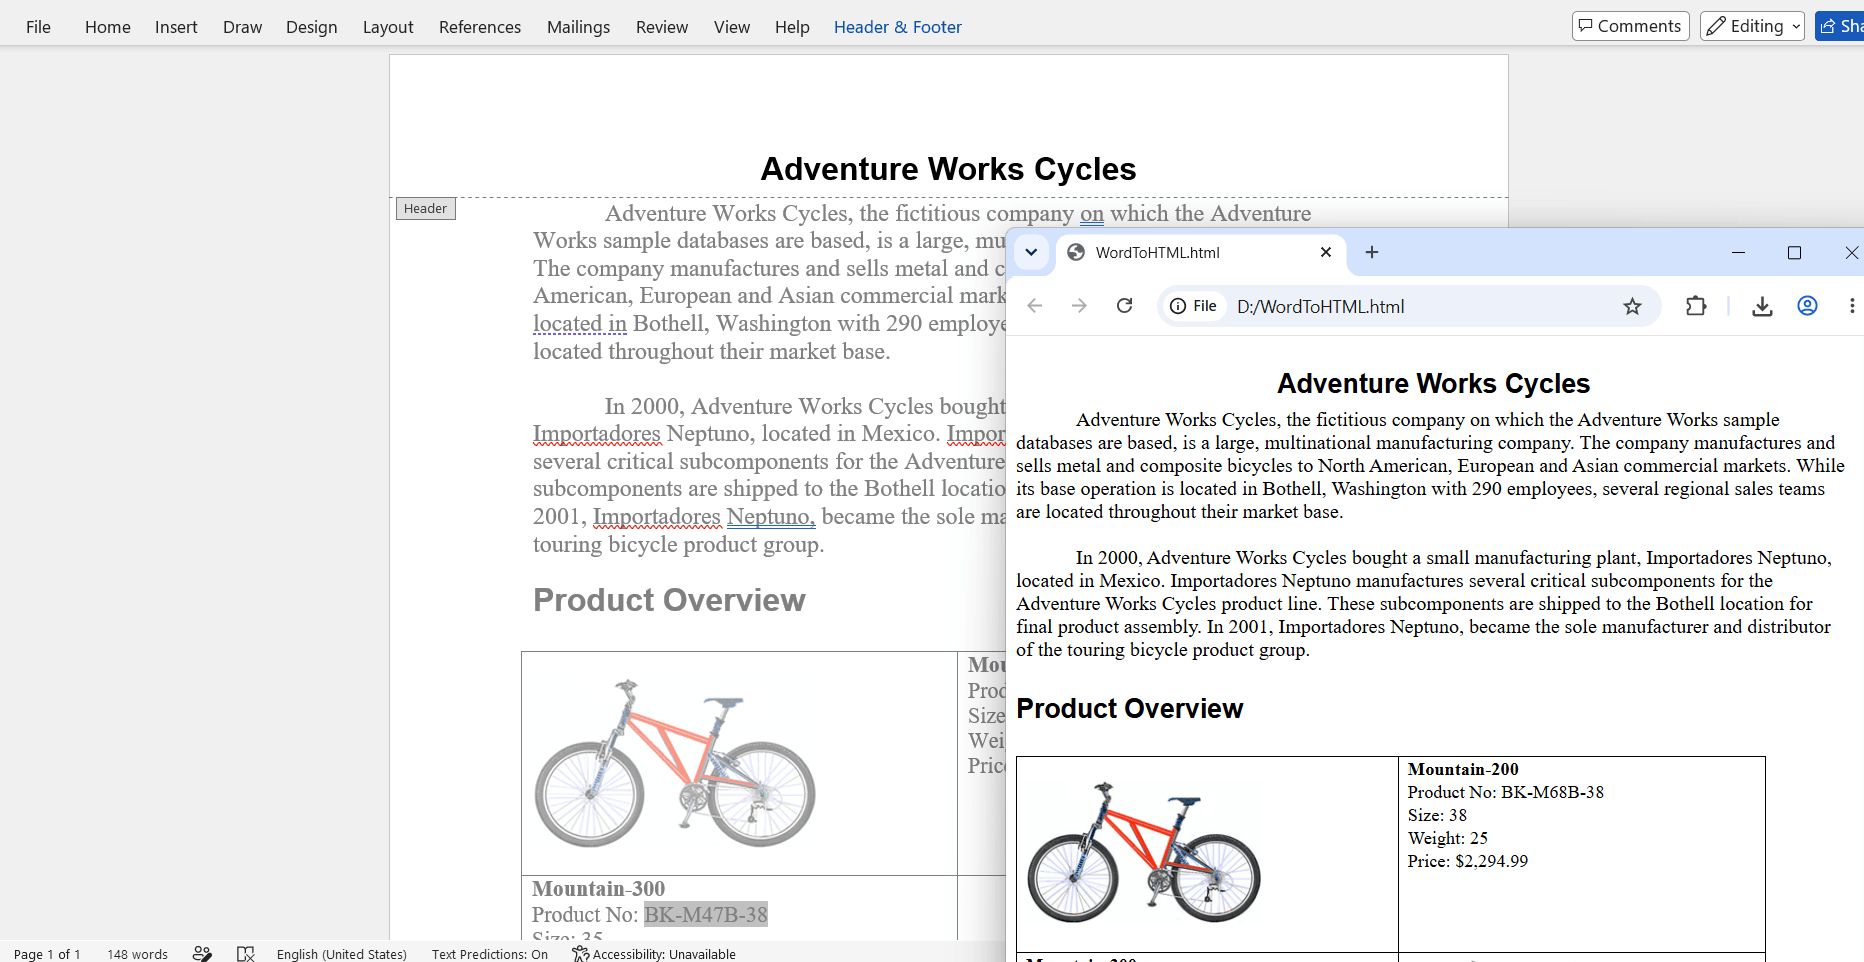
Task: Click the Share button in Word
Action: pos(1840,26)
